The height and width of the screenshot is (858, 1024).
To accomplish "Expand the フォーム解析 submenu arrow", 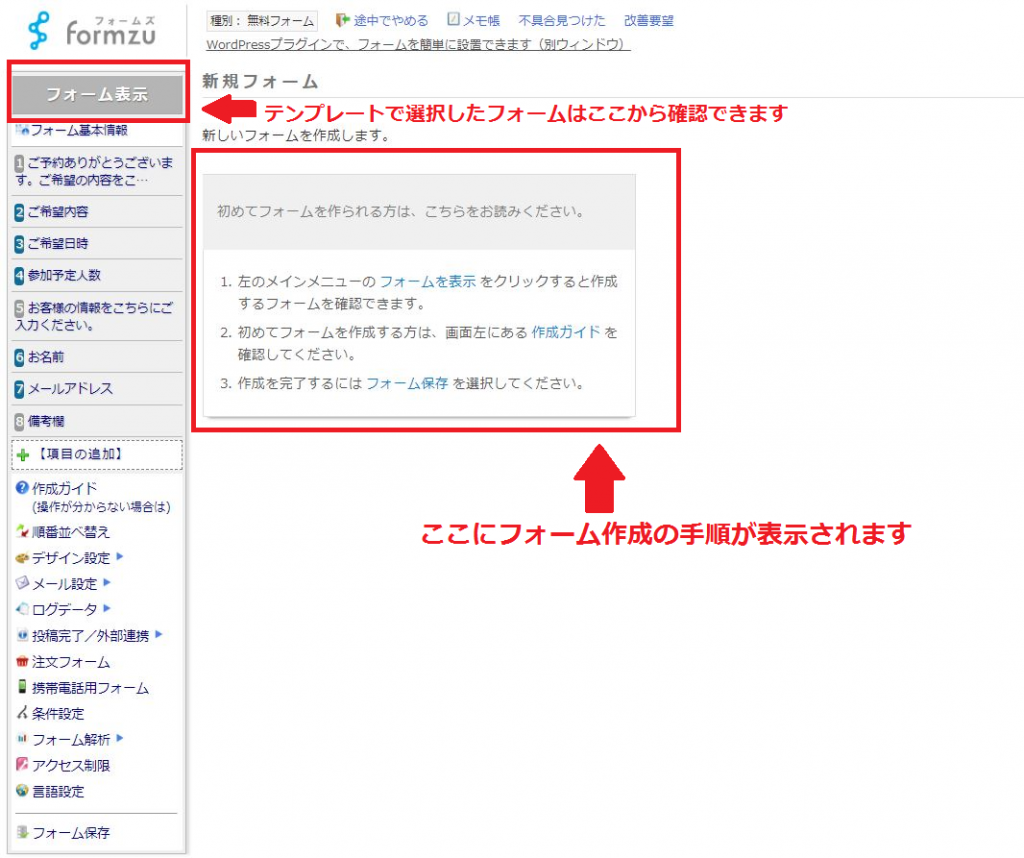I will (x=120, y=739).
